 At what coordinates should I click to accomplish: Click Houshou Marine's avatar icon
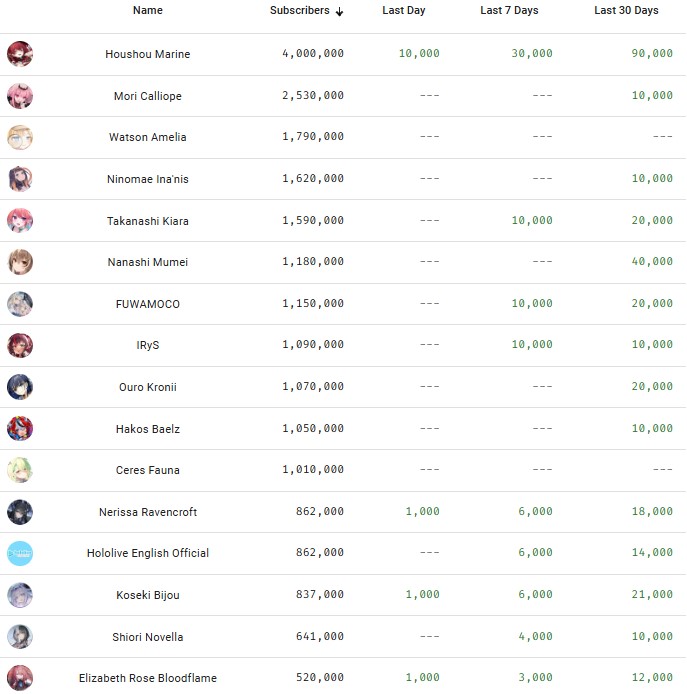tap(20, 54)
